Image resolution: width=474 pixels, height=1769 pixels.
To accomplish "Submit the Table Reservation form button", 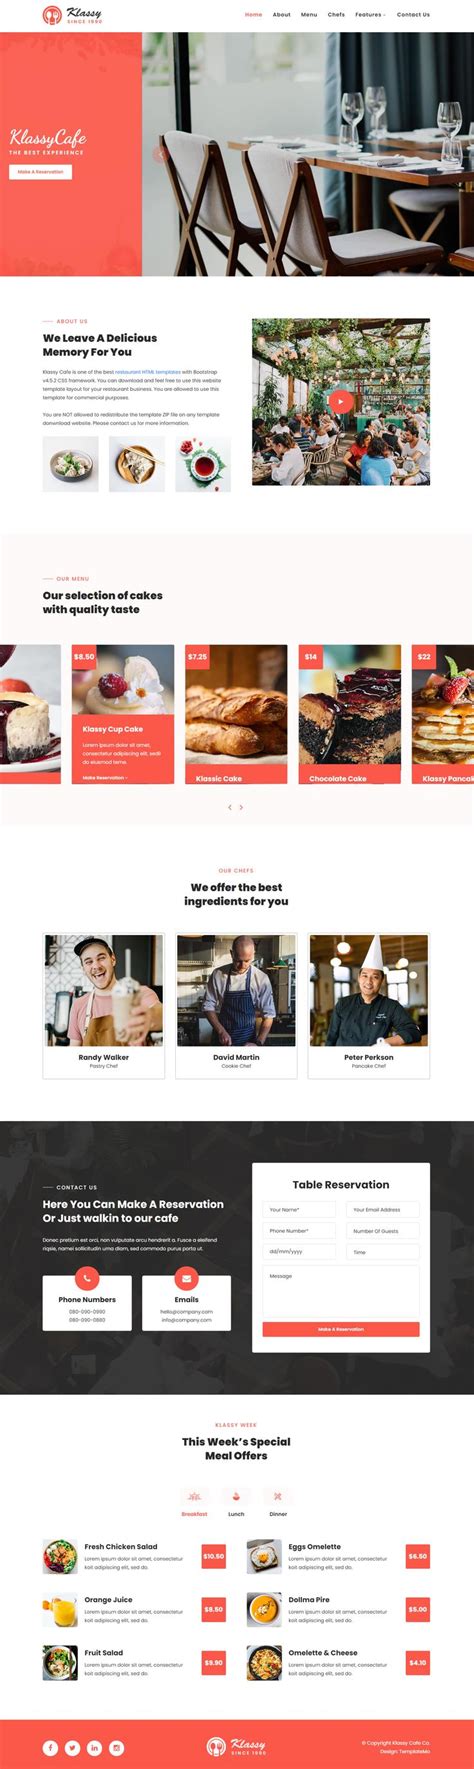I will [341, 1329].
